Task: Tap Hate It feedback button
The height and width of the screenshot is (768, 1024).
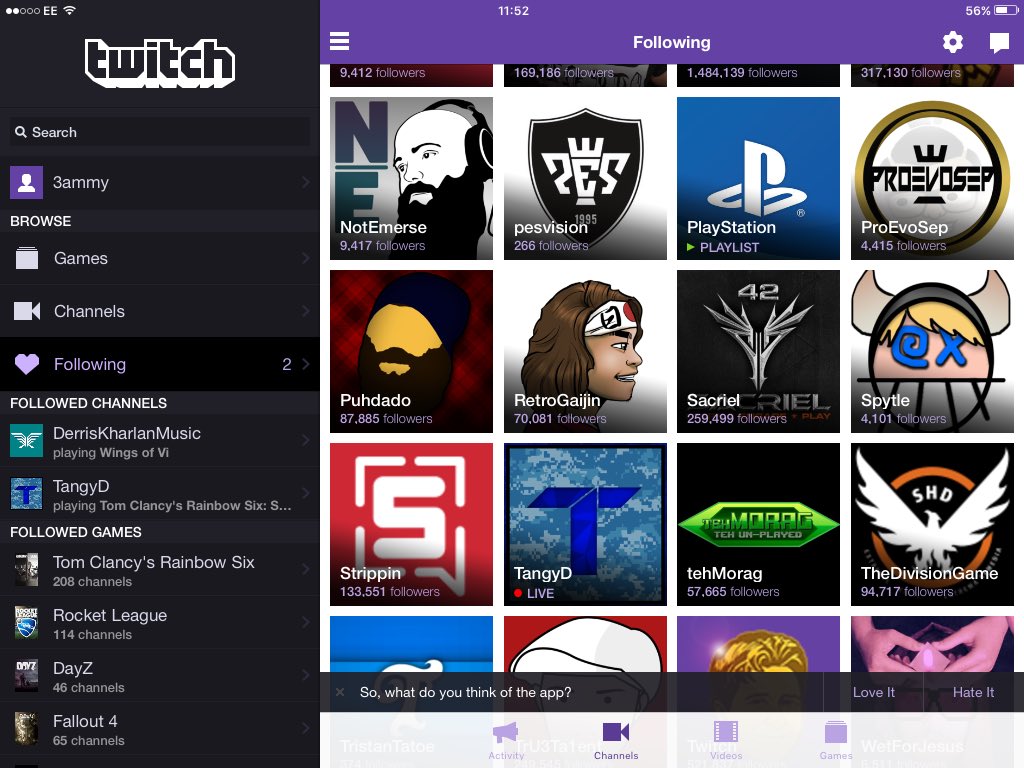Action: [x=973, y=692]
